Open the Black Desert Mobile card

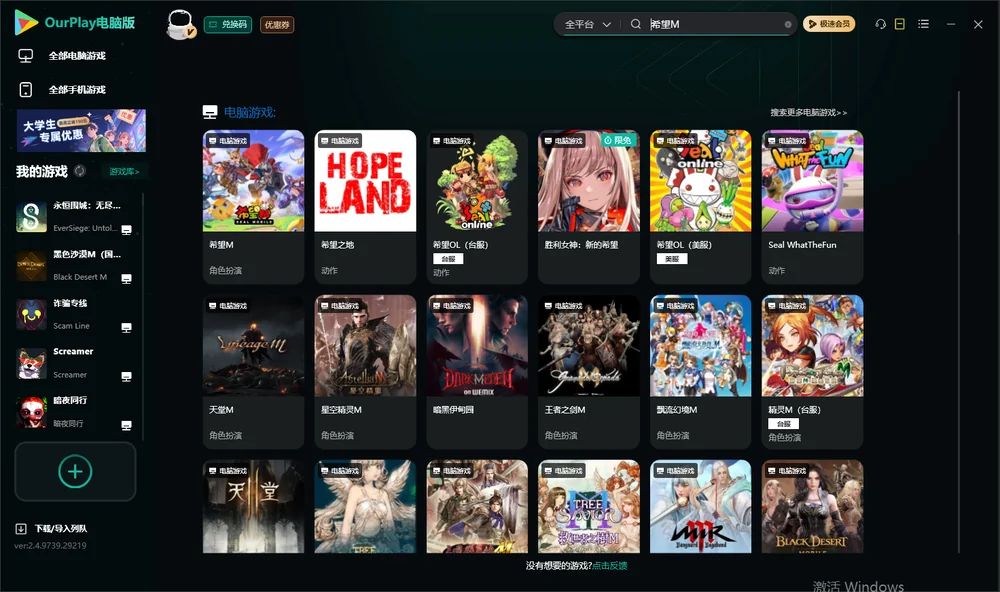point(812,507)
